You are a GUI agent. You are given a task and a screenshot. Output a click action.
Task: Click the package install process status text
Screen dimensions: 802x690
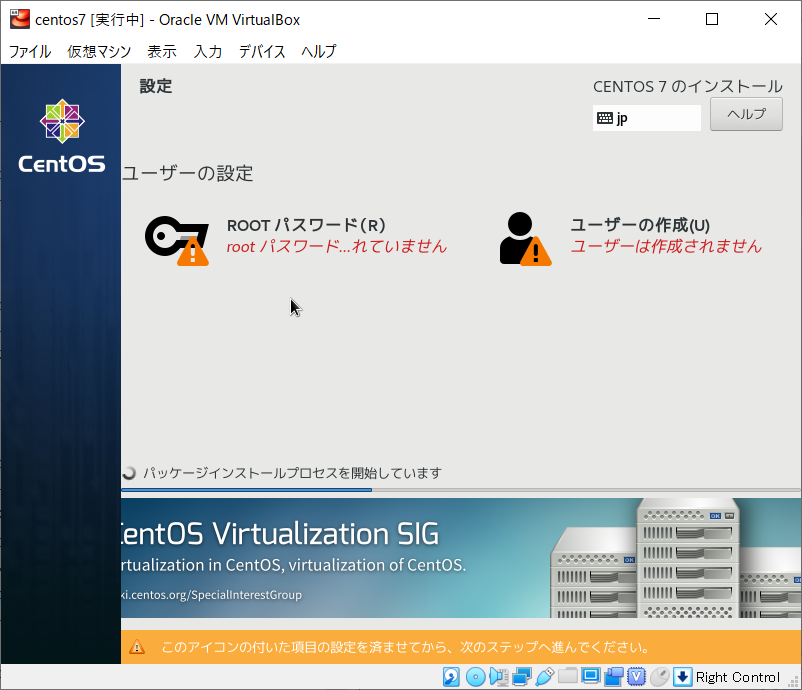(x=292, y=473)
